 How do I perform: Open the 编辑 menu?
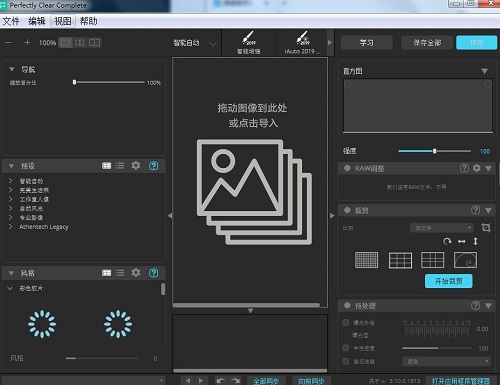pyautogui.click(x=37, y=21)
